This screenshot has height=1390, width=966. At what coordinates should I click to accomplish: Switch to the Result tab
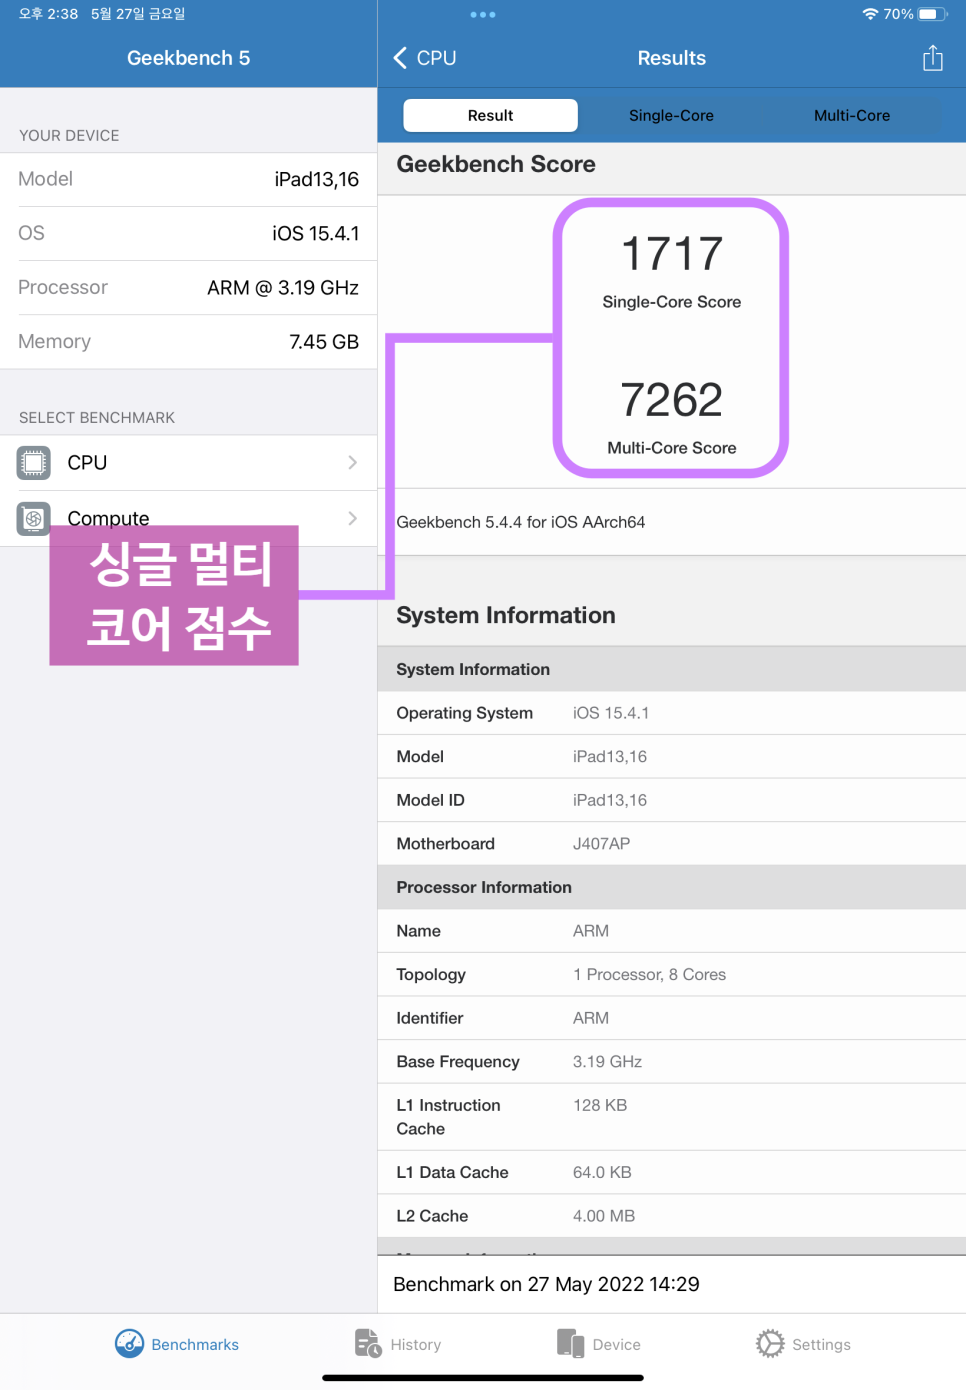point(490,115)
